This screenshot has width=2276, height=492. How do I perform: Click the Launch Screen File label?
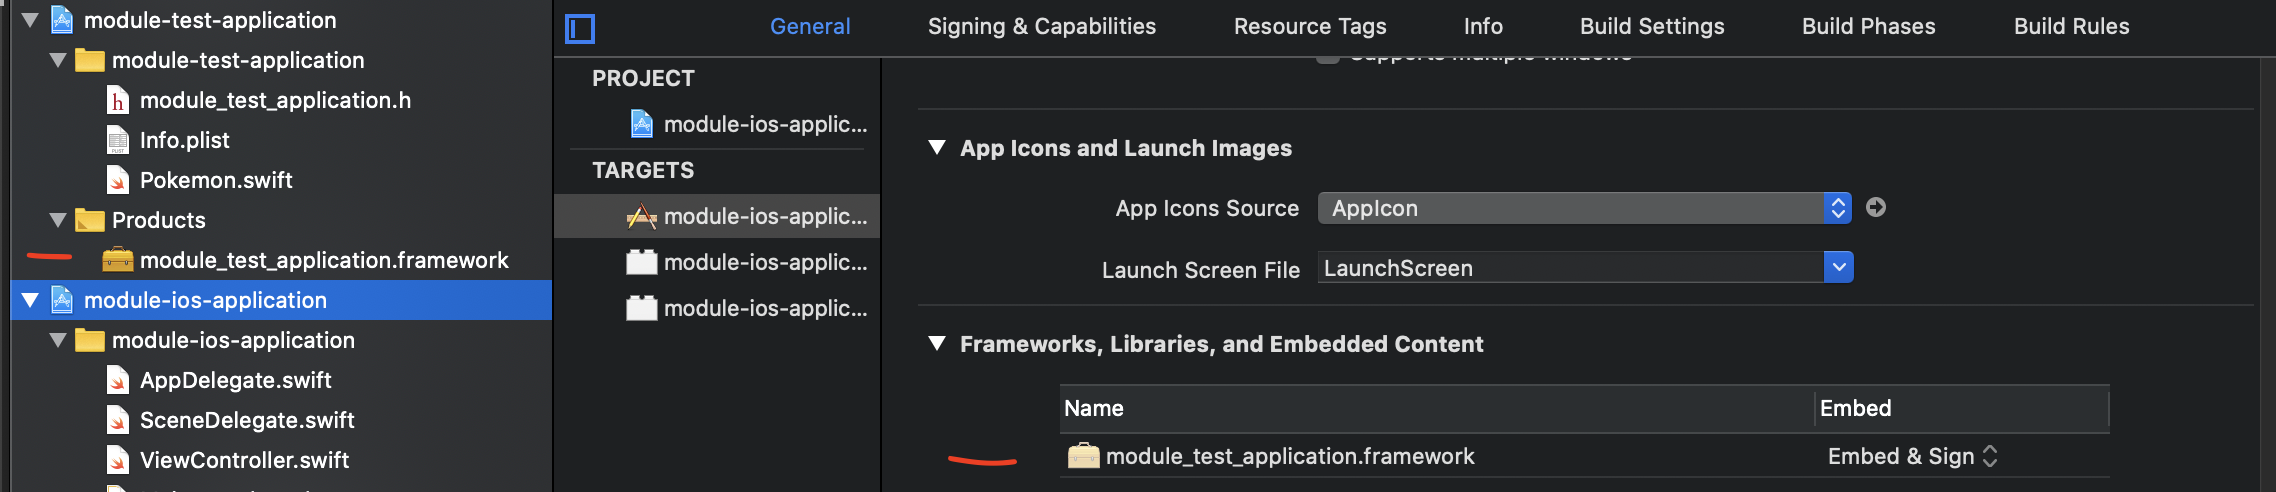coord(1200,270)
